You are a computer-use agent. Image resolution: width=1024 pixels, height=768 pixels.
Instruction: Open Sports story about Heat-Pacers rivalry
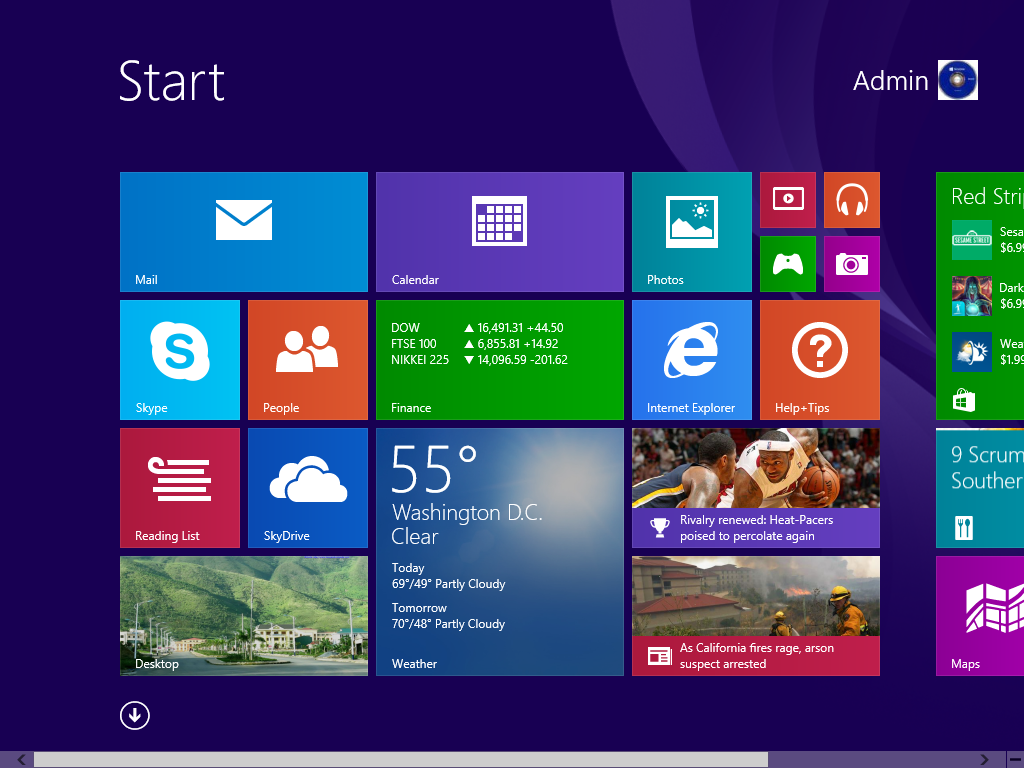click(x=756, y=488)
